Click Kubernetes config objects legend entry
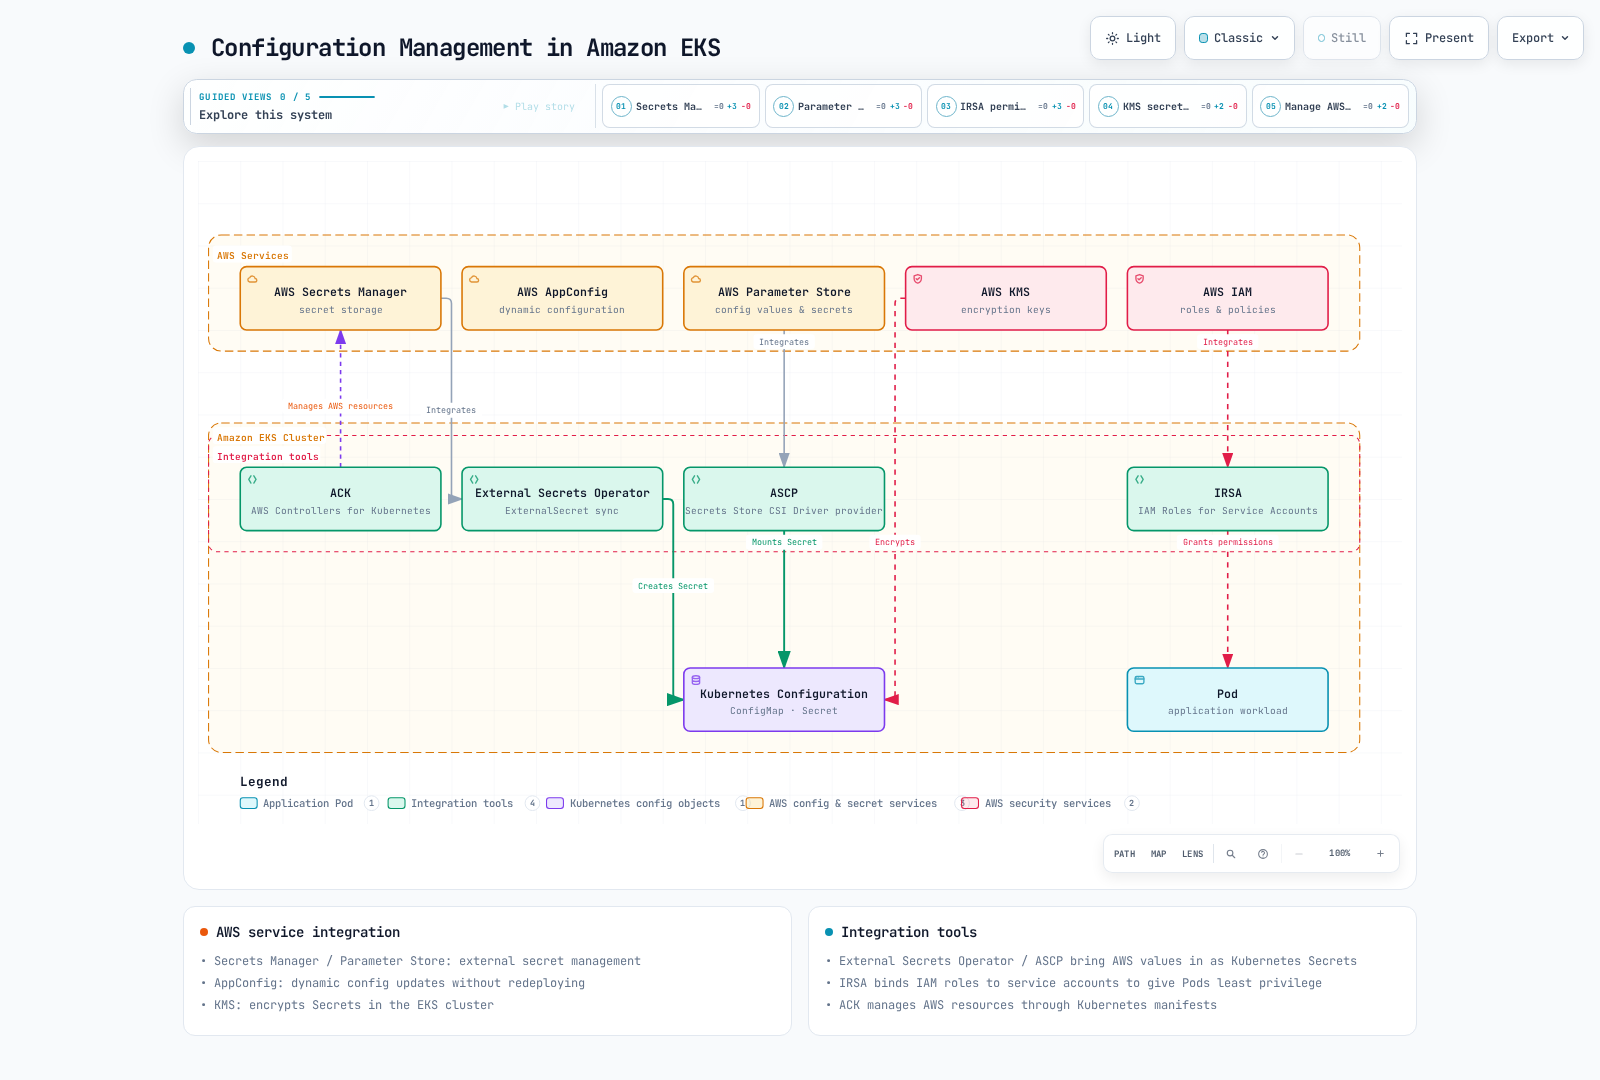This screenshot has height=1080, width=1600. (645, 803)
